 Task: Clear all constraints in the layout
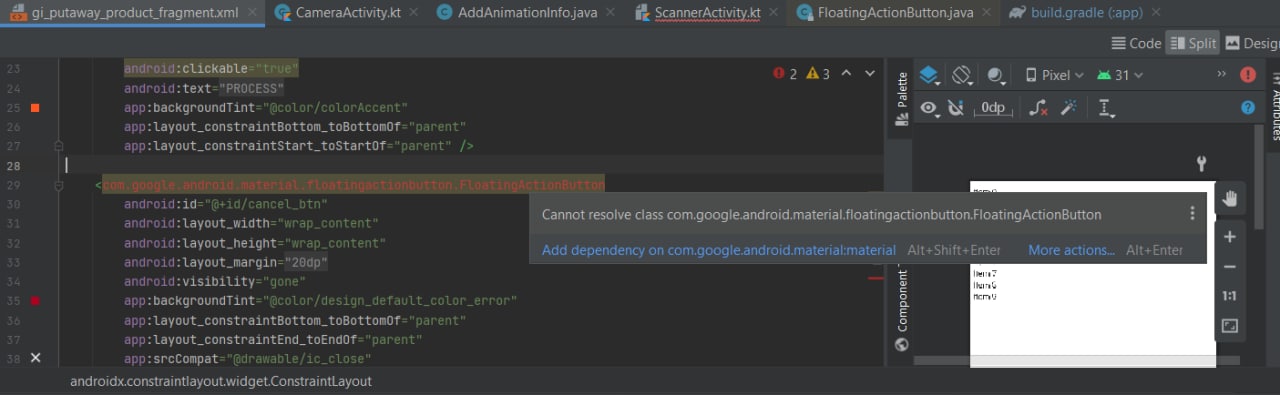(x=1038, y=108)
